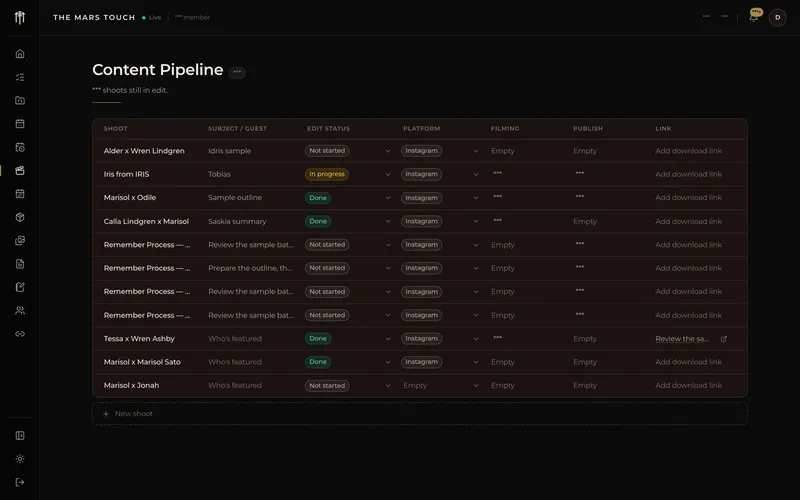Edit 'Prepare the outline, th...' subject cell

pos(250,268)
